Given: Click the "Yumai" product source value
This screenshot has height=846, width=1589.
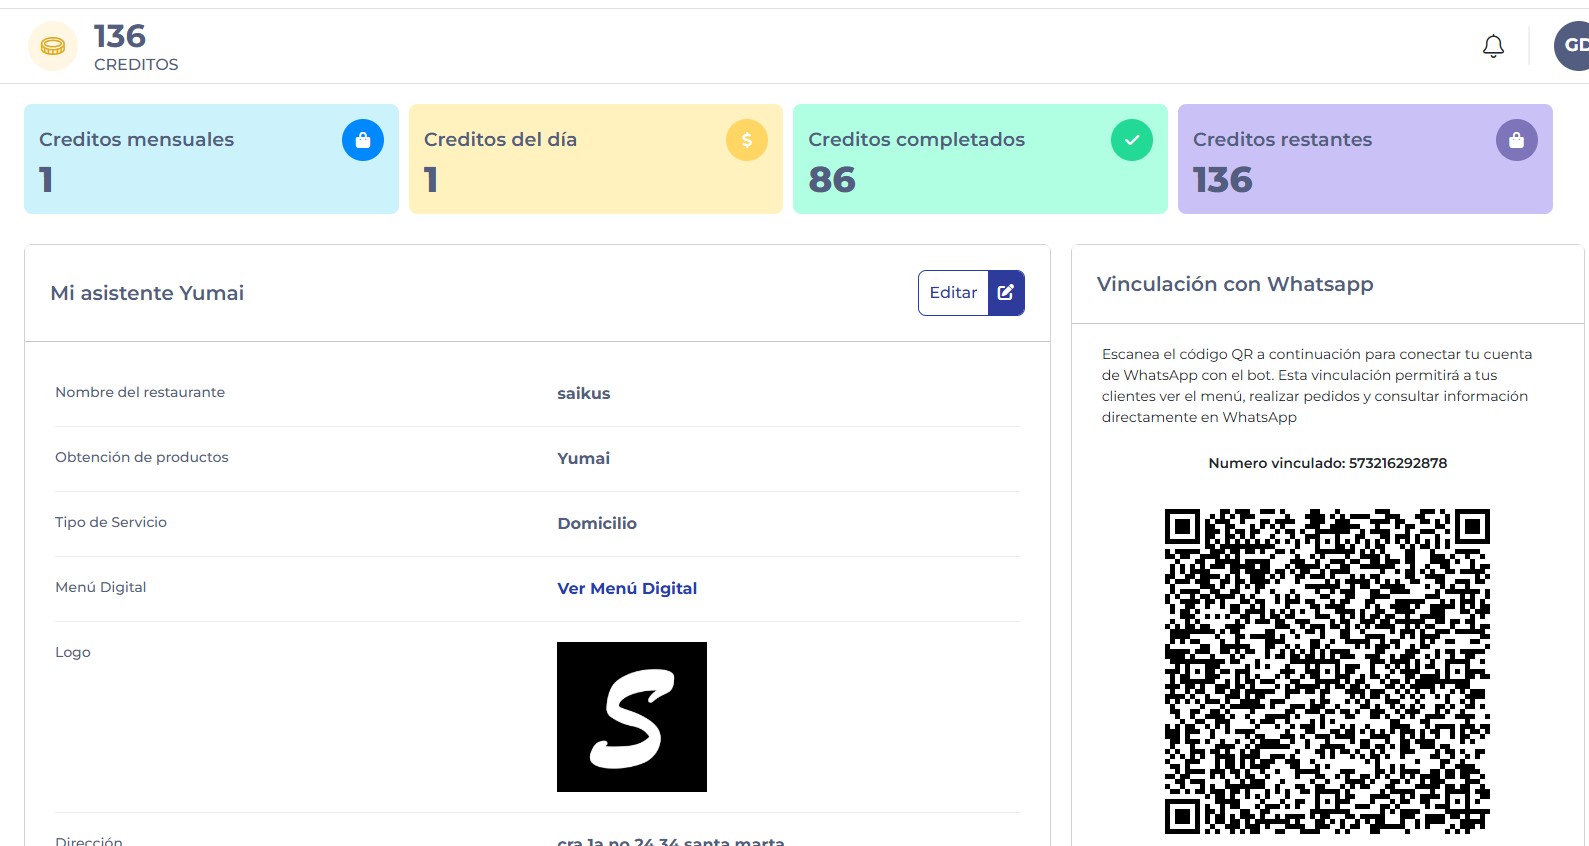Looking at the screenshot, I should click(584, 459).
